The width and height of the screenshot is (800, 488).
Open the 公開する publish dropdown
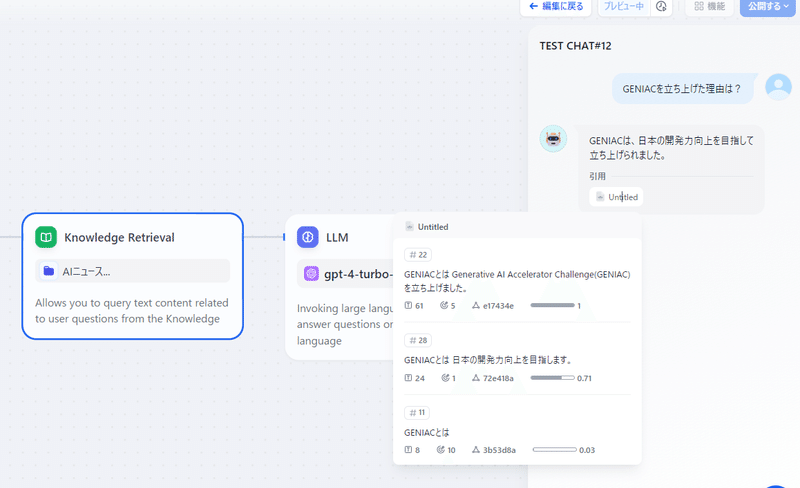pyautogui.click(x=768, y=7)
